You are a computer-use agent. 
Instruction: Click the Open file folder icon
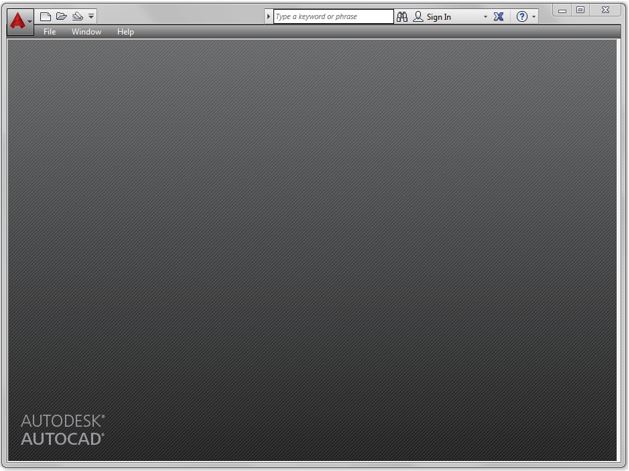[61, 17]
